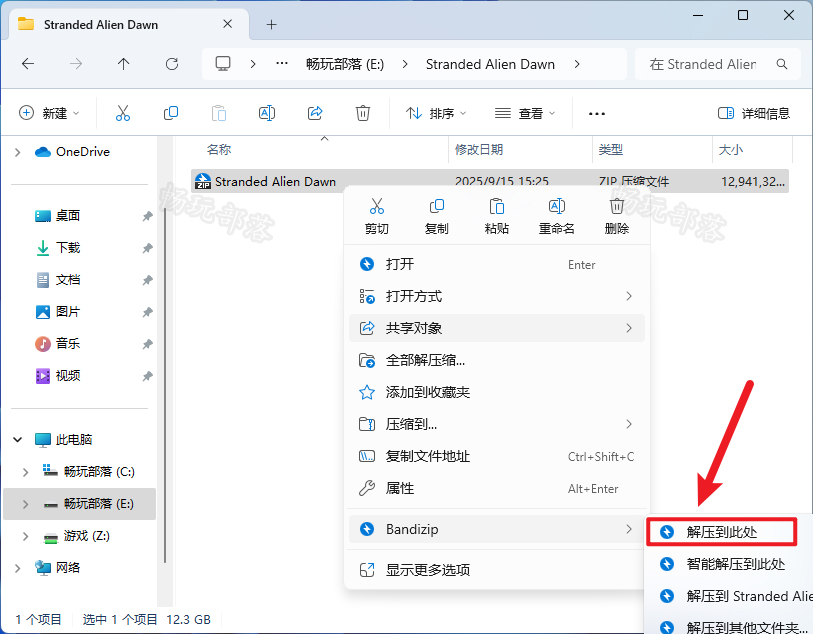The image size is (813, 634).
Task: Click the 删除 icon in the context menu
Action: click(616, 206)
